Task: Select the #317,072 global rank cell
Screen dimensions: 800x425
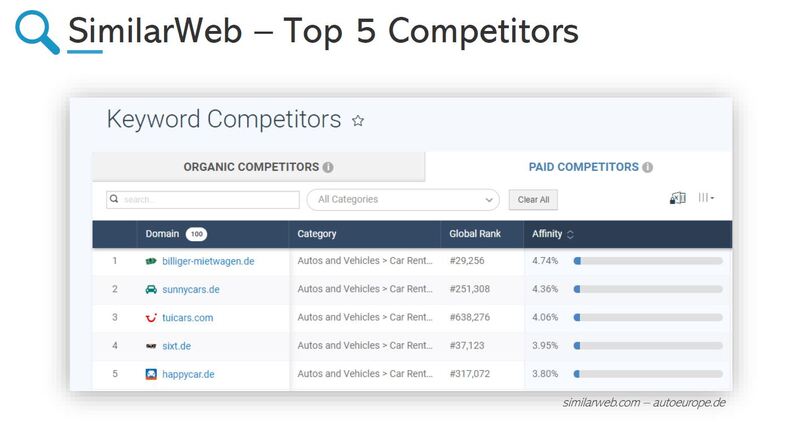Action: point(469,374)
